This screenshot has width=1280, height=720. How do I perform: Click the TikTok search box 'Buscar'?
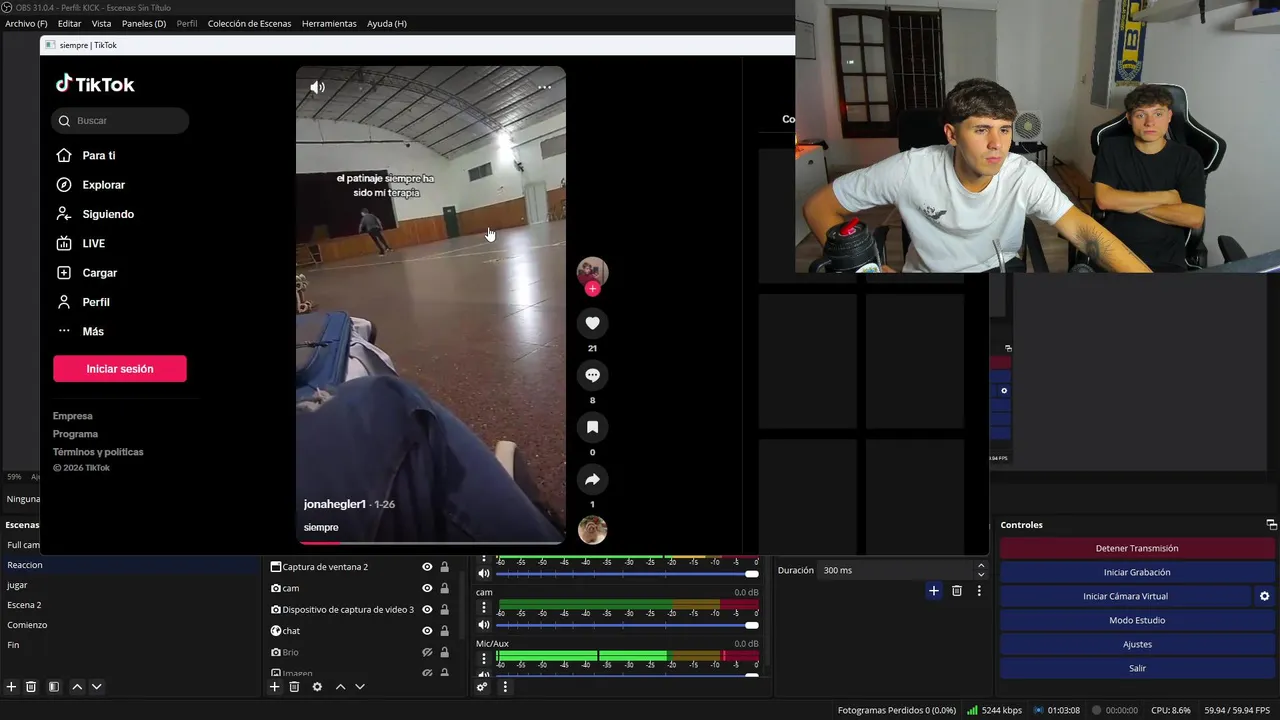[120, 121]
